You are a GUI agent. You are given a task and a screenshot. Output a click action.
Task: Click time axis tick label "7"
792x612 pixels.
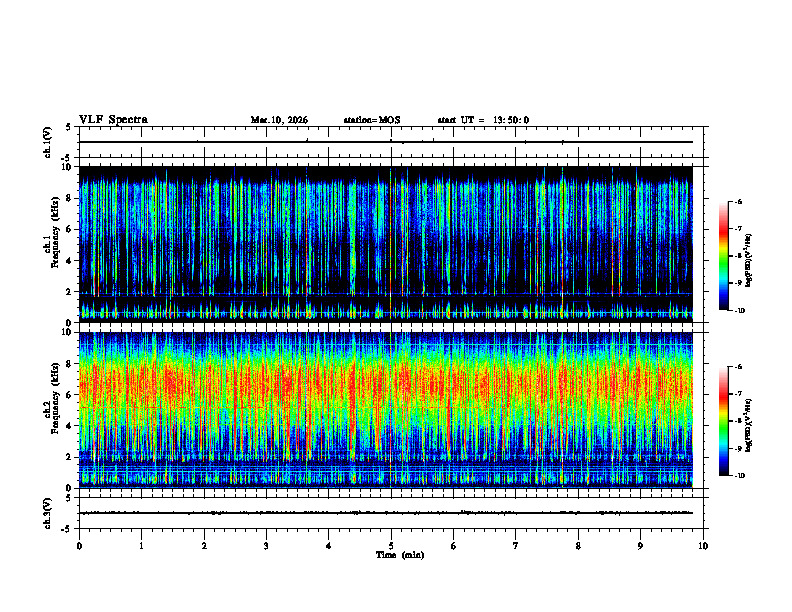(516, 546)
